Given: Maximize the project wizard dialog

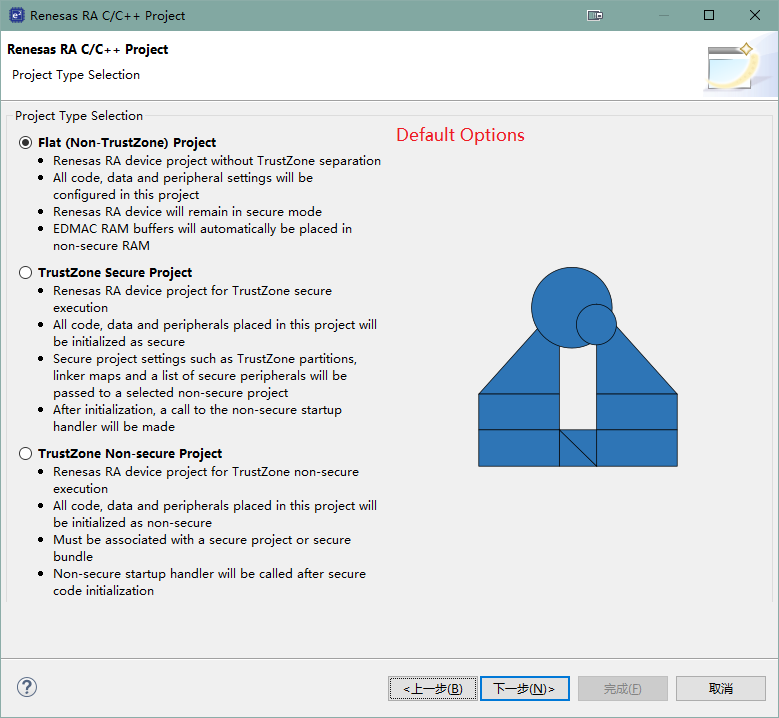Looking at the screenshot, I should [709, 16].
